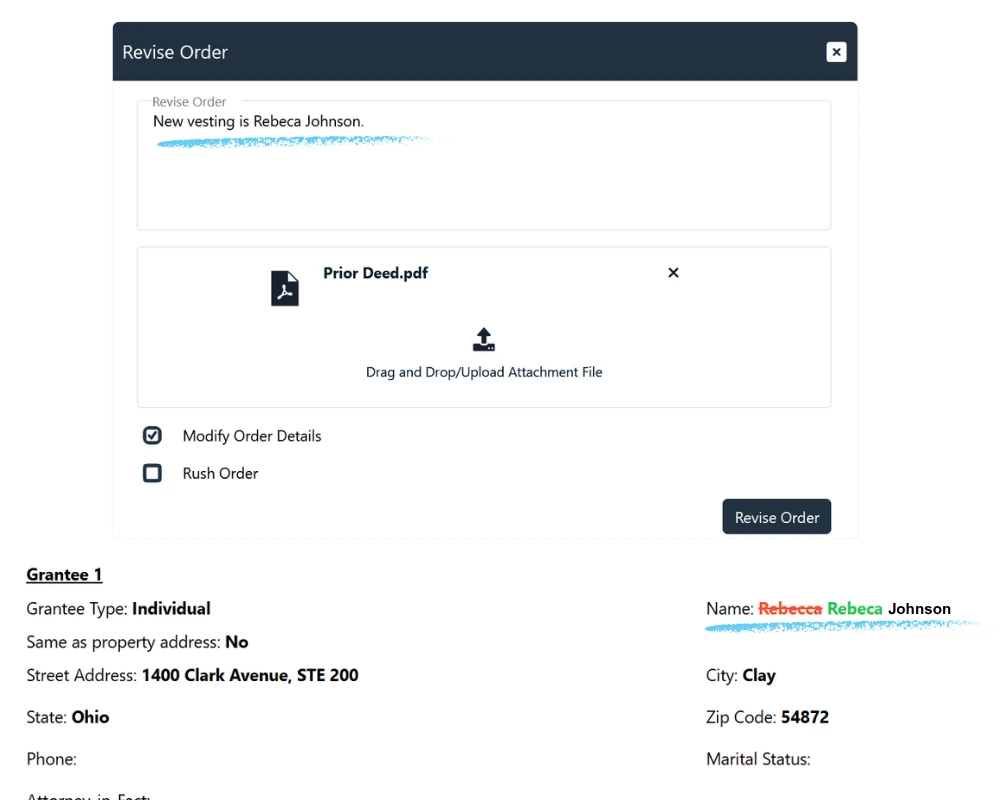
Task: Uncheck Modify Order Details checkbox
Action: pyautogui.click(x=152, y=436)
